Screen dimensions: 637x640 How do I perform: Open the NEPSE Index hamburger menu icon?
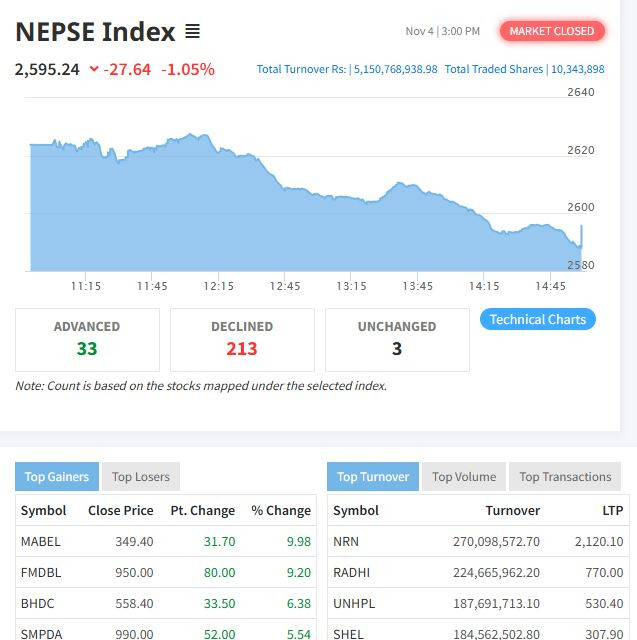[x=192, y=31]
